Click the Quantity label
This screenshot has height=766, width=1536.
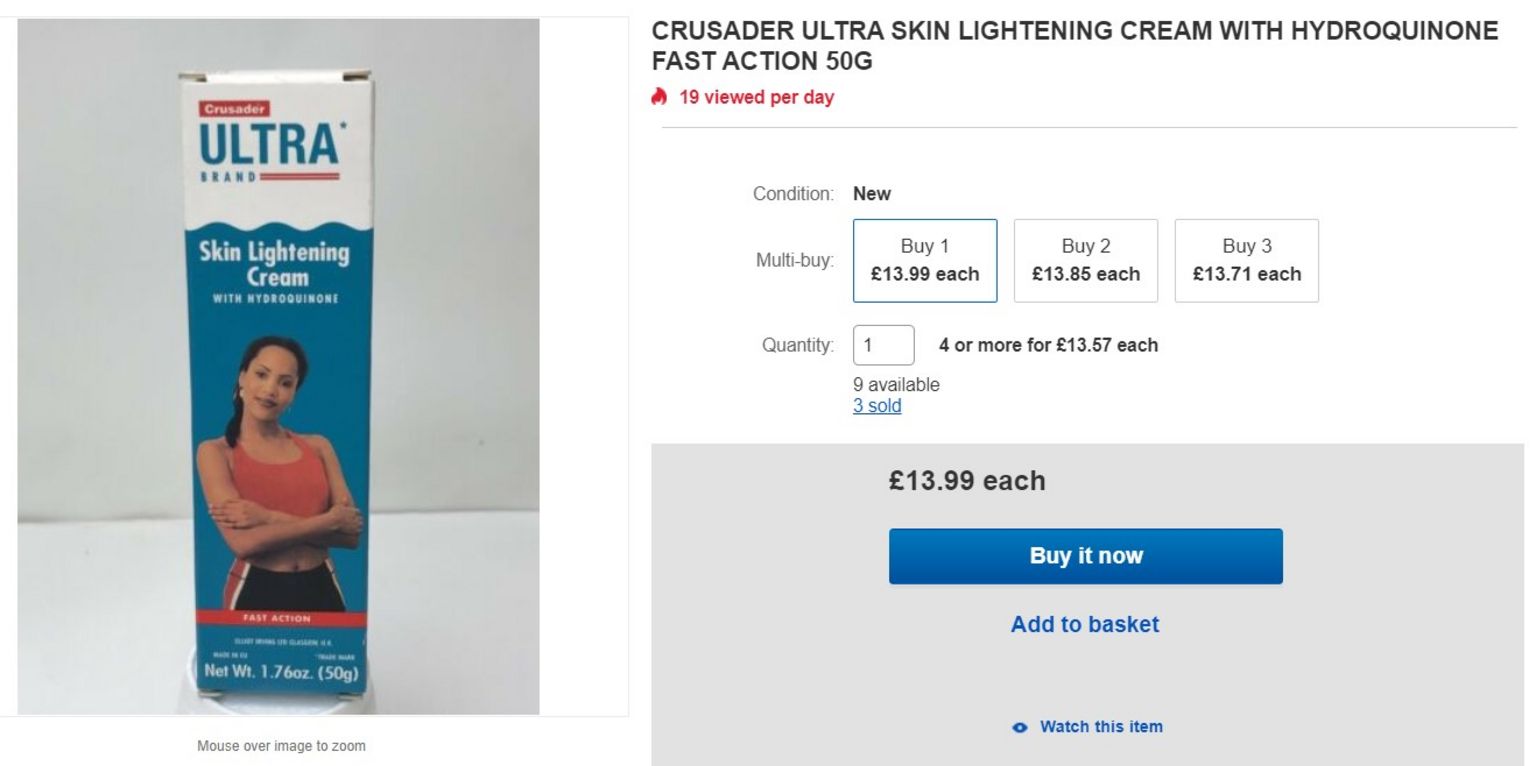pyautogui.click(x=797, y=345)
